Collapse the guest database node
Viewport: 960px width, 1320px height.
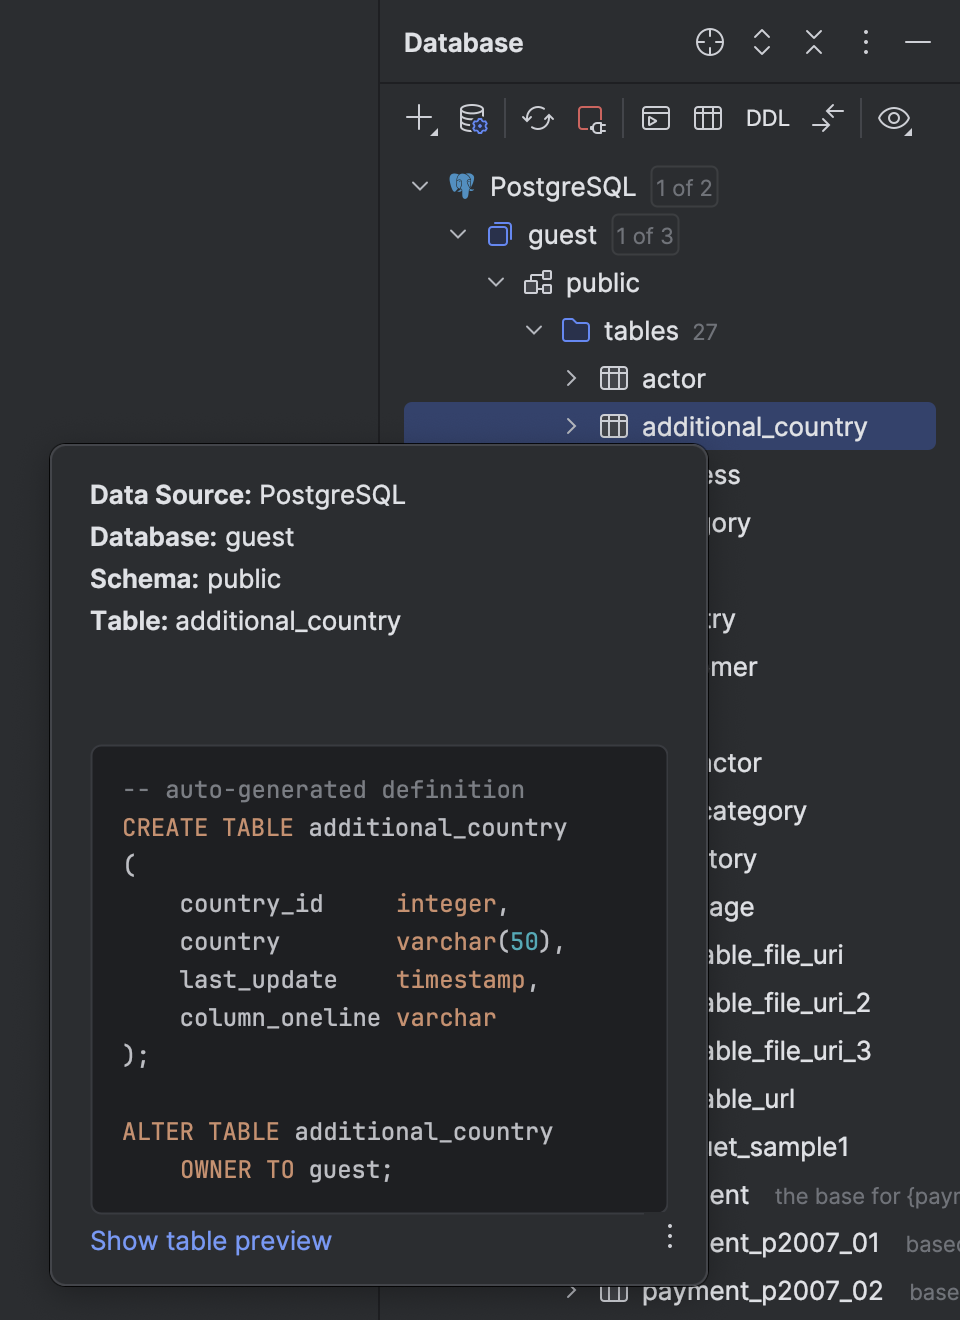click(x=457, y=234)
